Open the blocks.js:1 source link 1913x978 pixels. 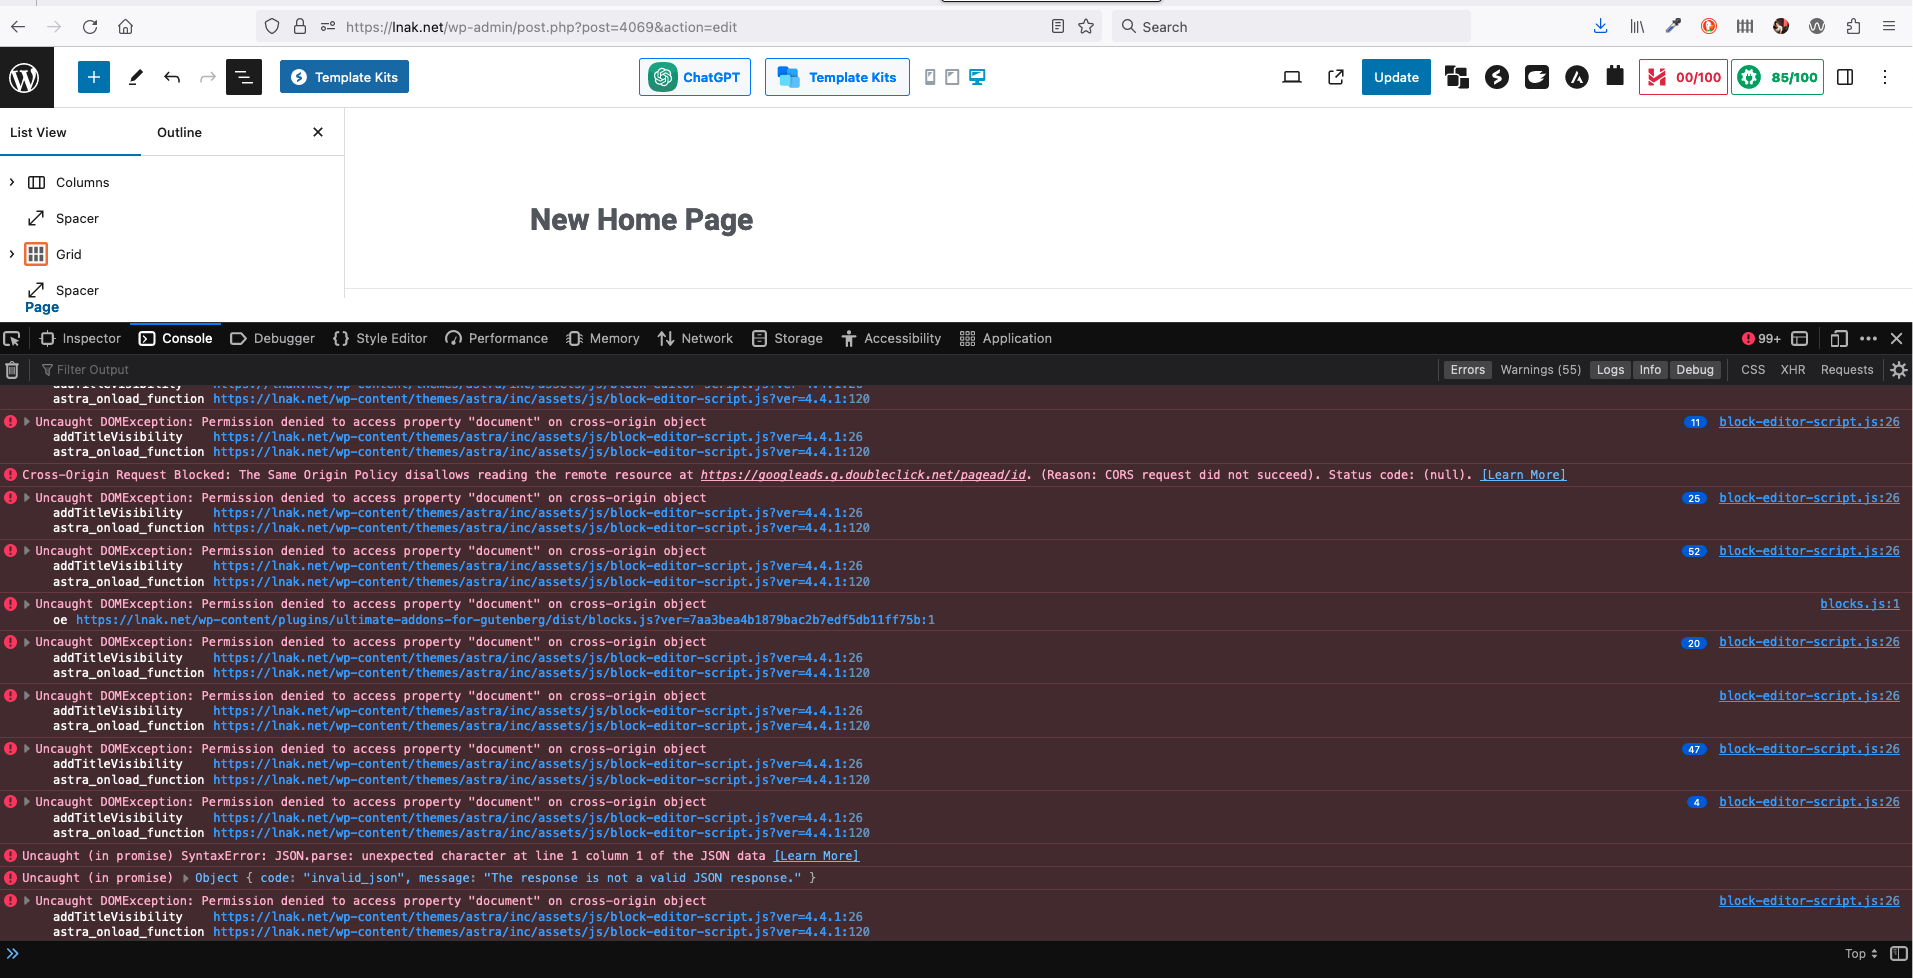[x=1859, y=604]
